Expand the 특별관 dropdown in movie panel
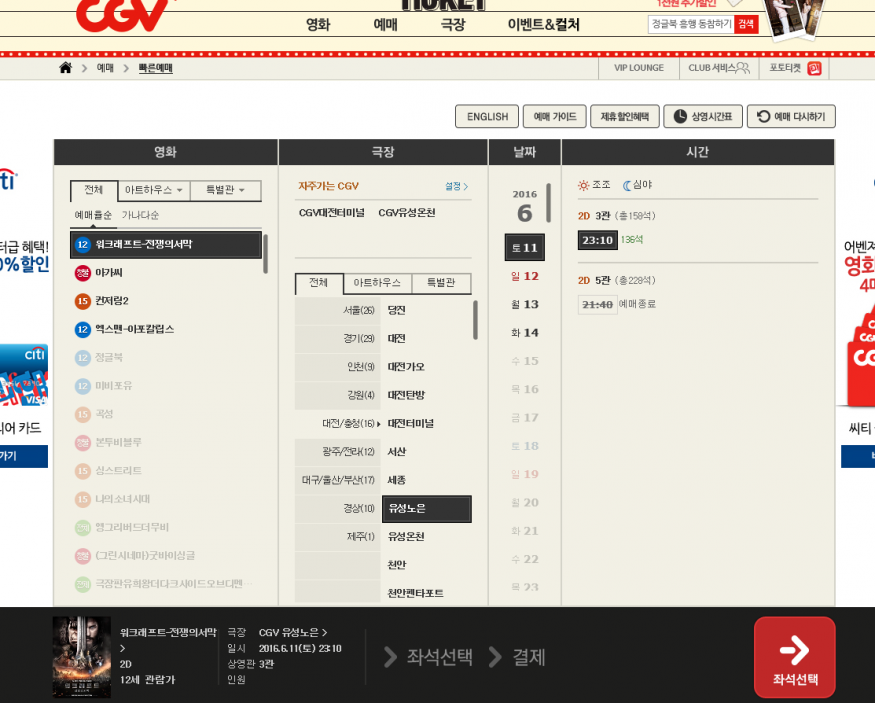 226,190
